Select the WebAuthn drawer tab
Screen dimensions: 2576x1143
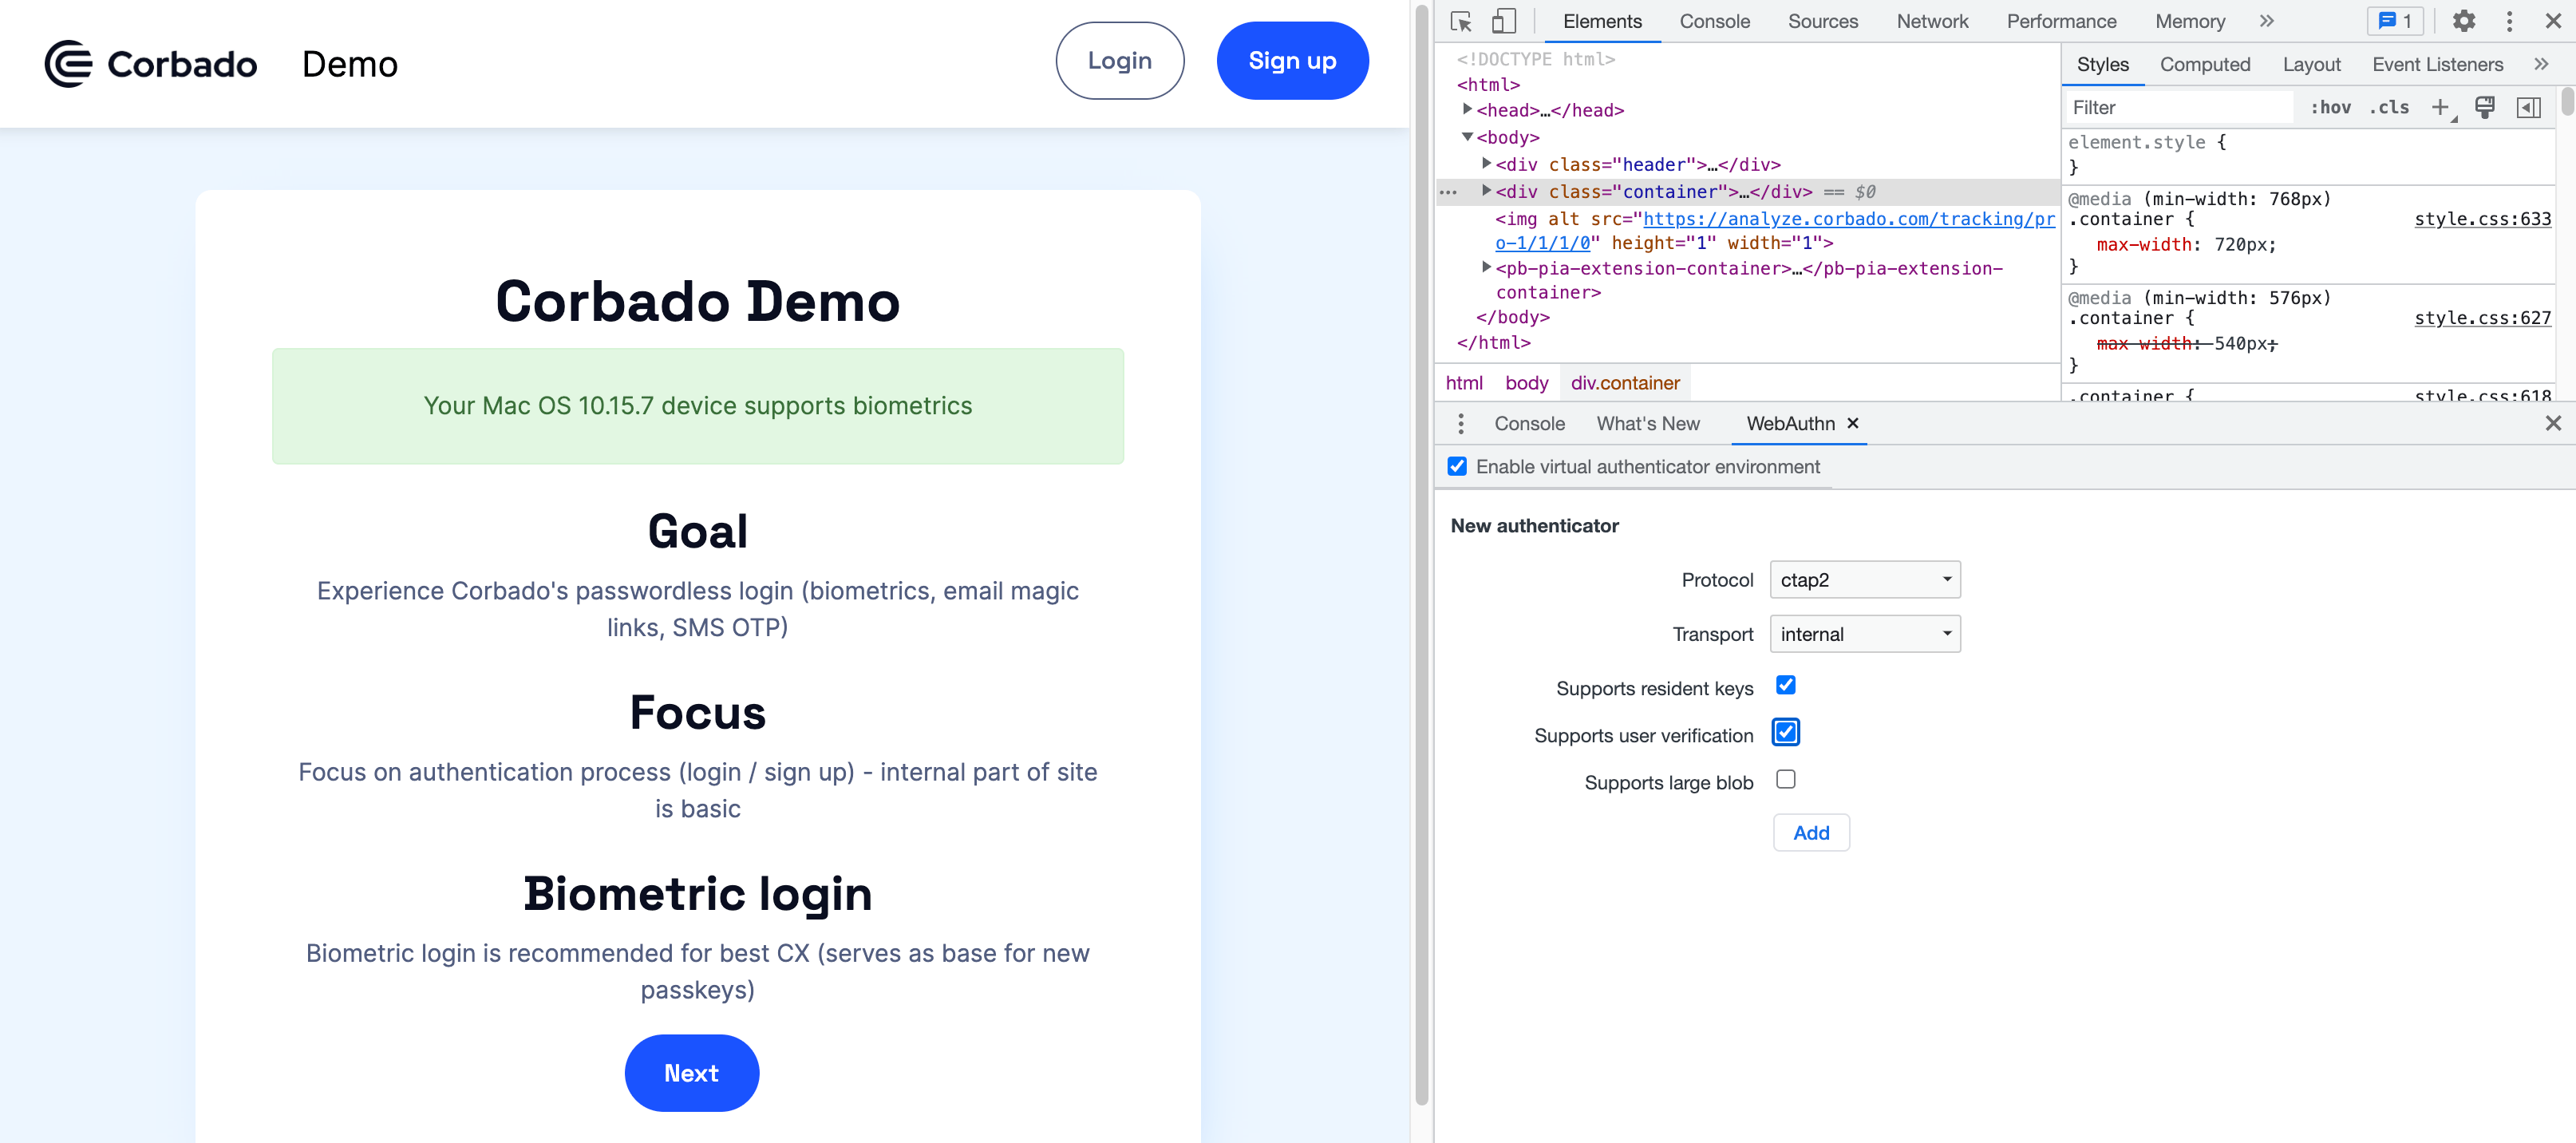click(x=1789, y=424)
